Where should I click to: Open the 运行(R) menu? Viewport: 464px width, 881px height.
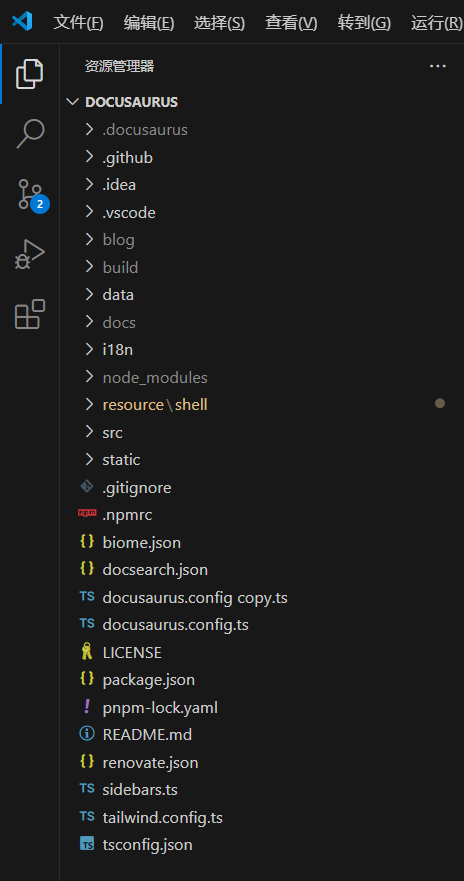pos(436,22)
